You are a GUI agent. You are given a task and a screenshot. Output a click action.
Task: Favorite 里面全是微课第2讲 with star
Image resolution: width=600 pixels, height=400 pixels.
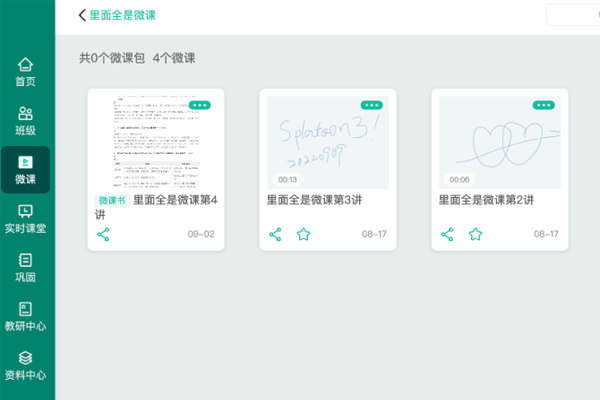pyautogui.click(x=476, y=234)
